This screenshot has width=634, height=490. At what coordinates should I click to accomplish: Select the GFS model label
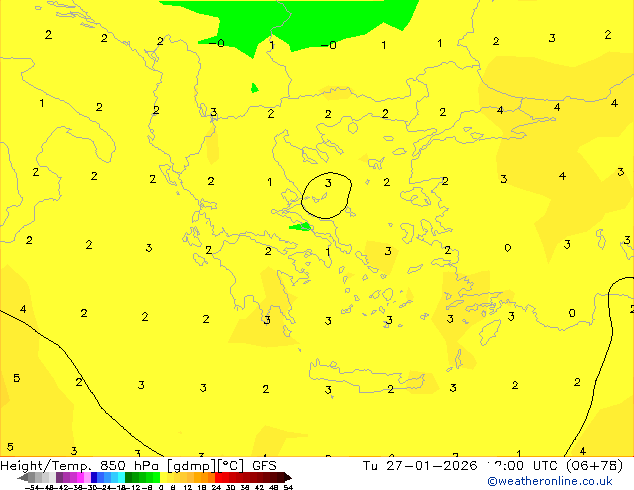(x=264, y=466)
